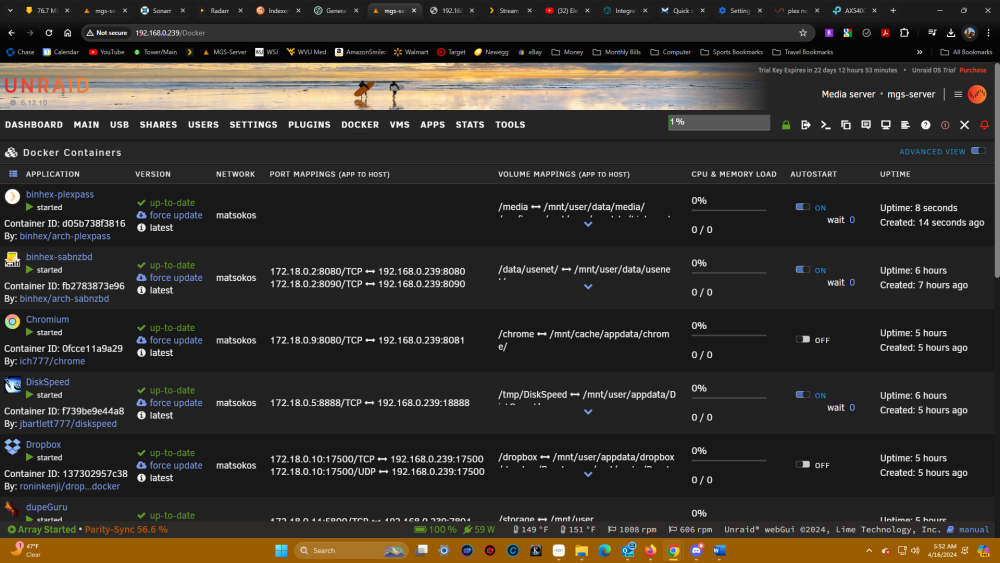Open the Shares menu item
1000x563 pixels.
[158, 125]
